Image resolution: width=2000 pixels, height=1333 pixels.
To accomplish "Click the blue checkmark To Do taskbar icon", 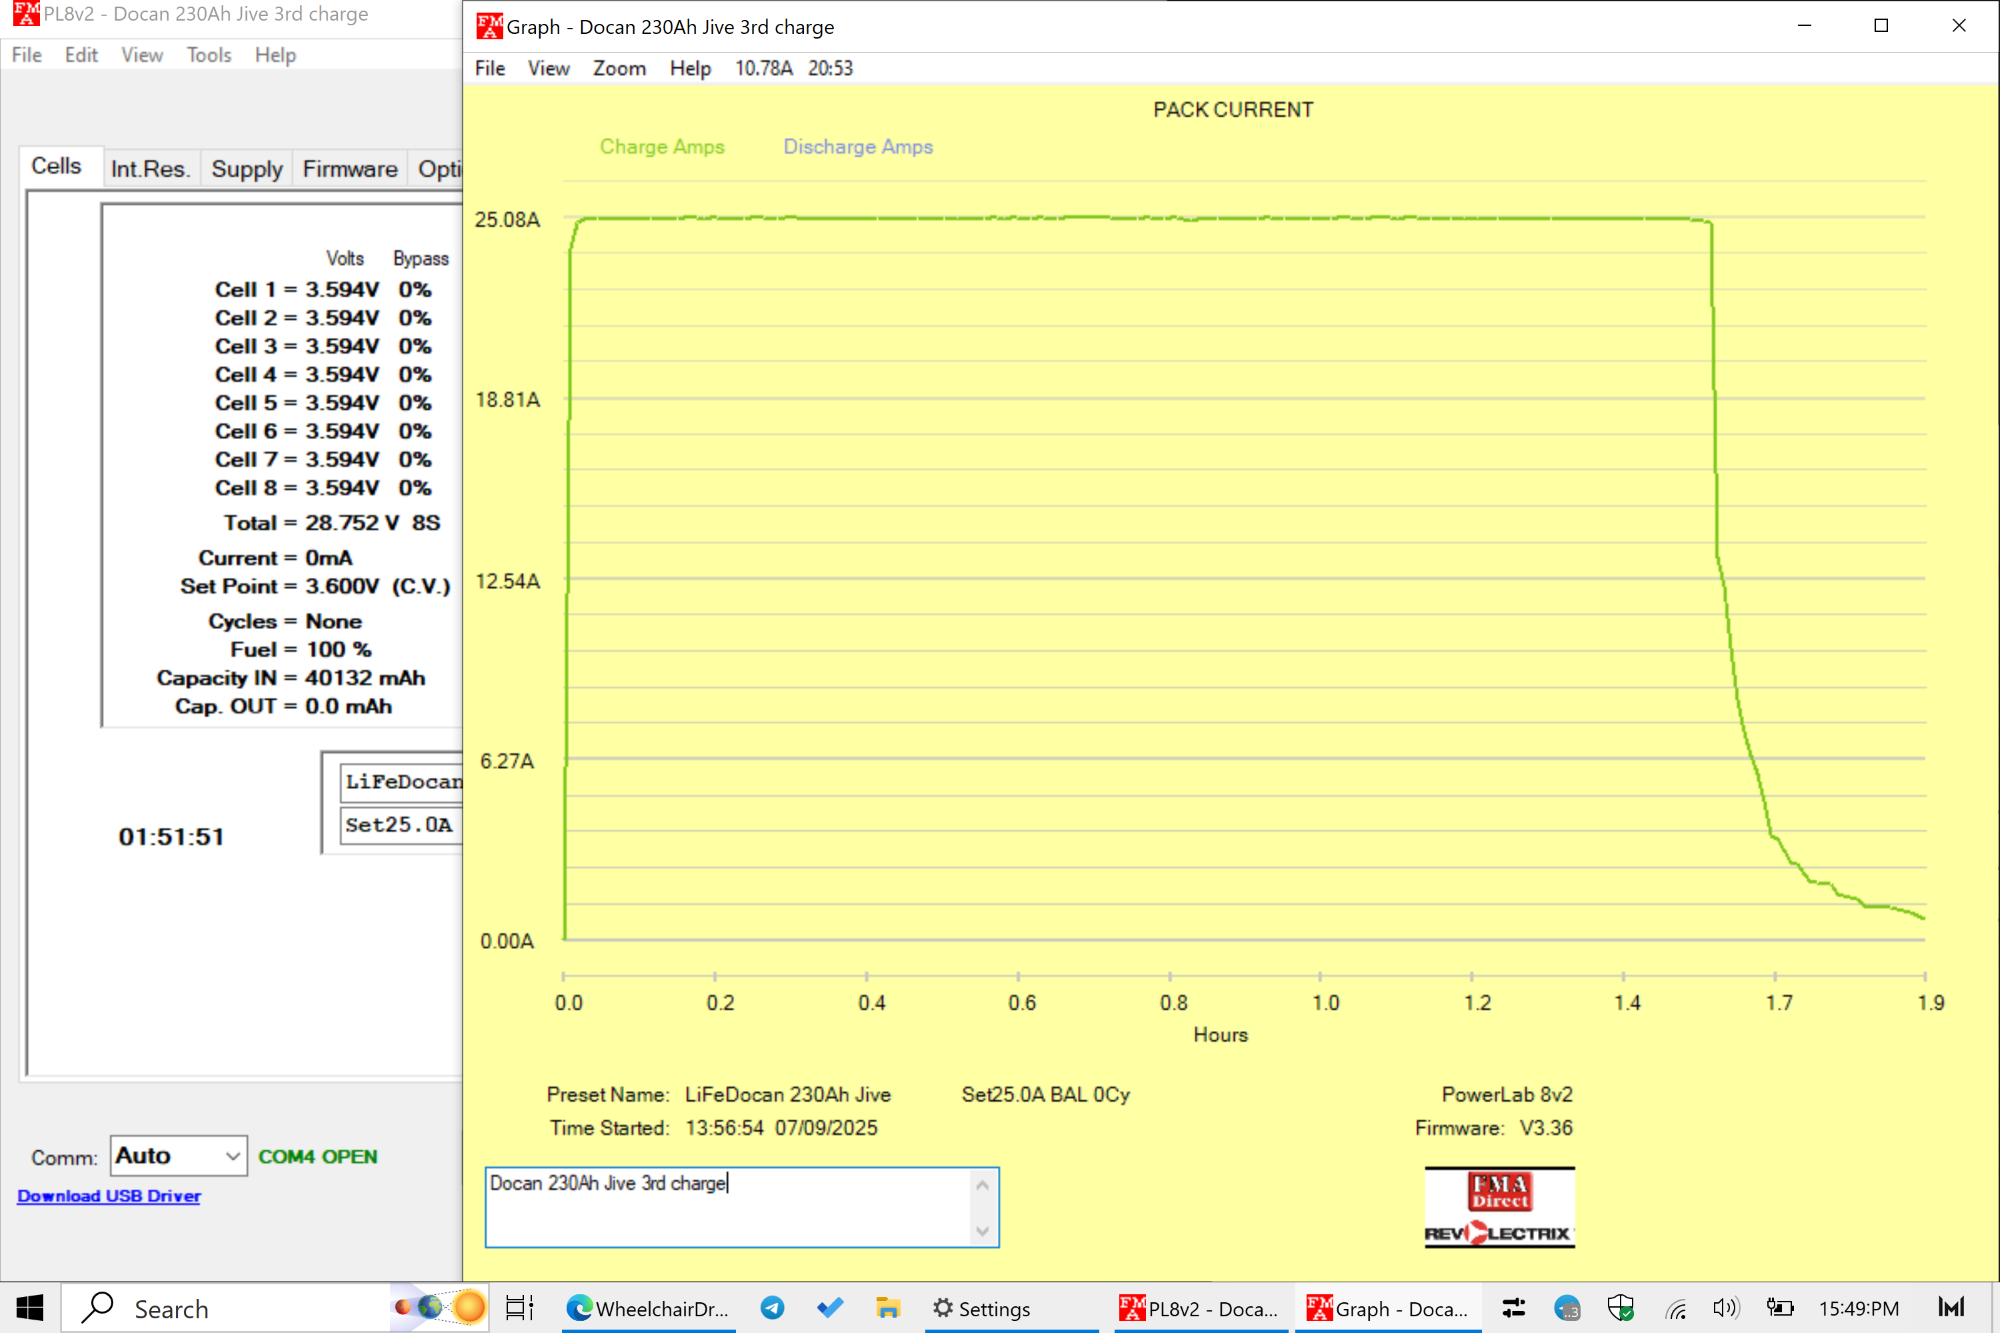I will click(830, 1308).
